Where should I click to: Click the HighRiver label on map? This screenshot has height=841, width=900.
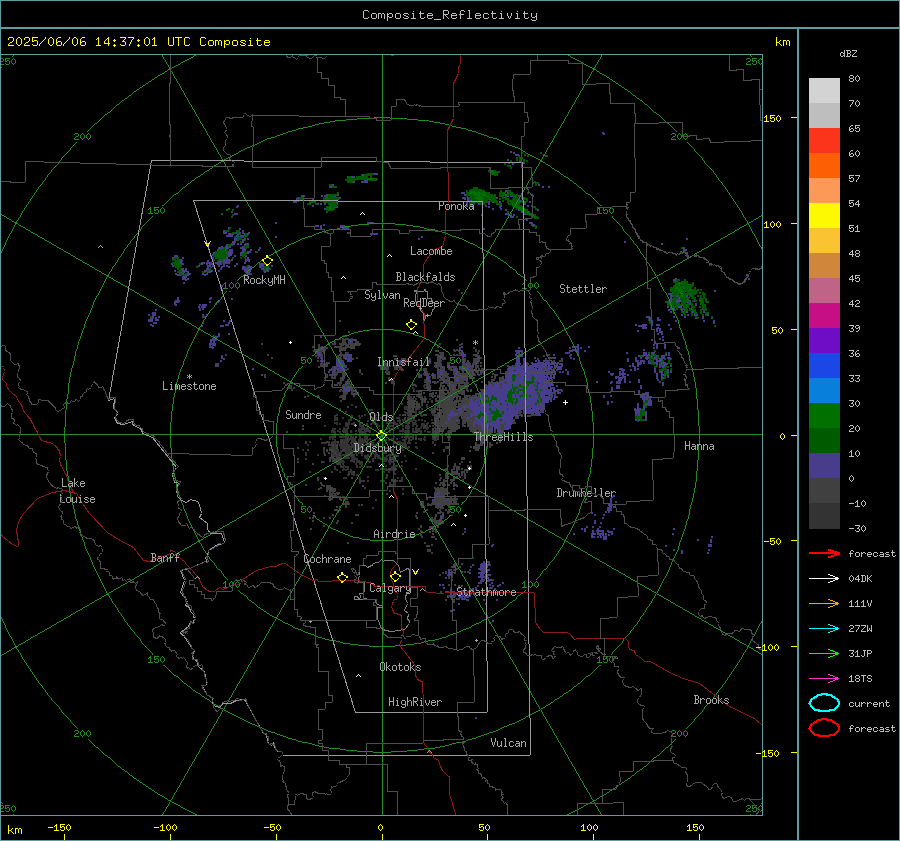click(x=415, y=702)
